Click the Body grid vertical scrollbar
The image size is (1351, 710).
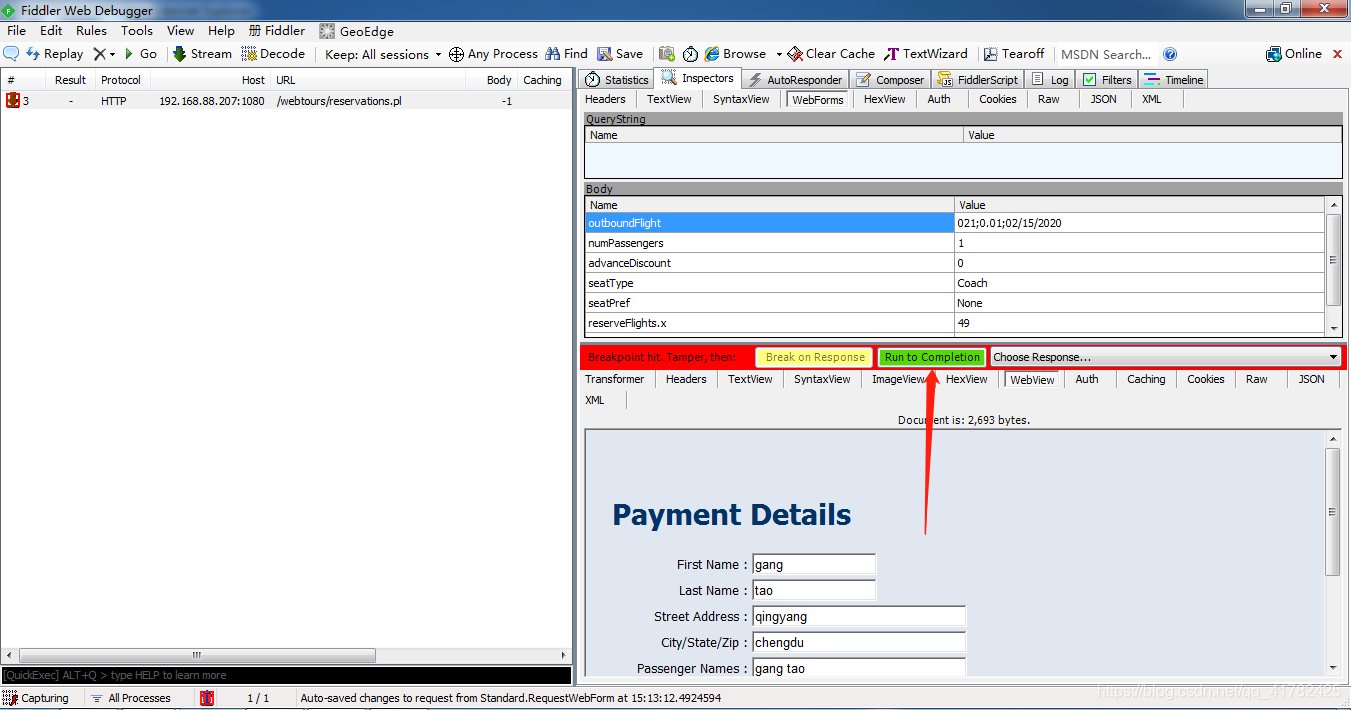[x=1333, y=265]
